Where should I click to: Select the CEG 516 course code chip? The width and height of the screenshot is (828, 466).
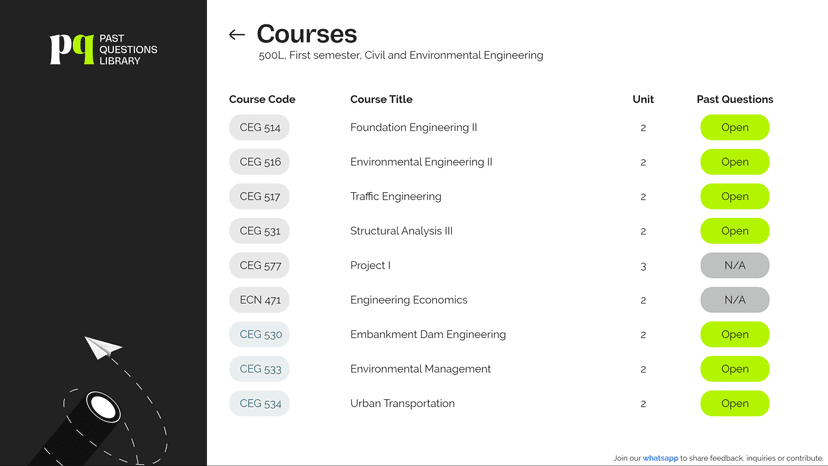point(259,162)
